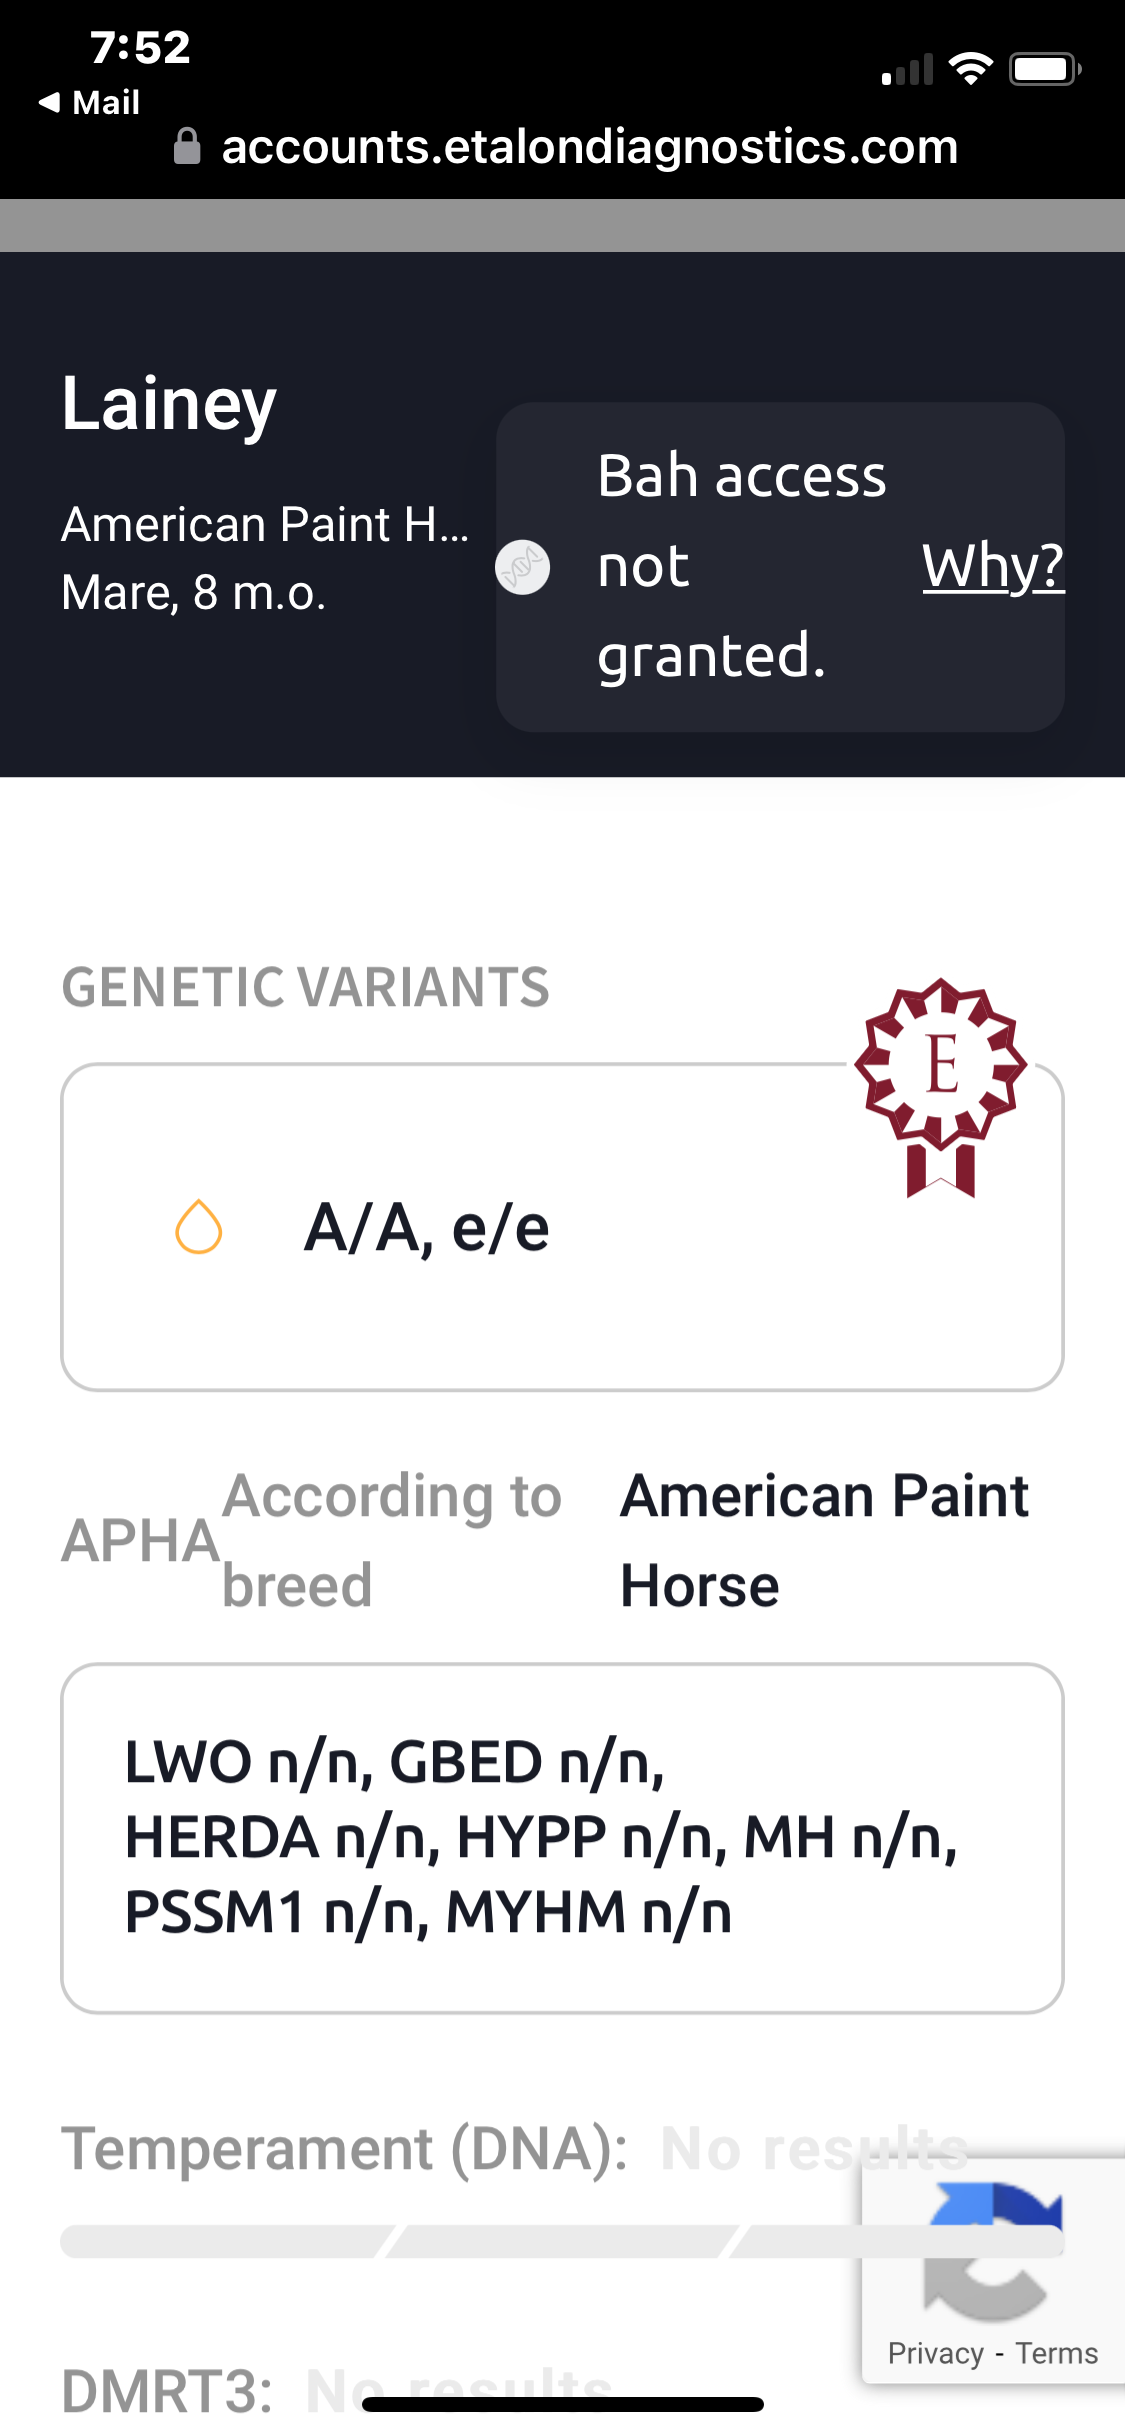This screenshot has width=1125, height=2436.
Task: Tap the Wi-Fi status icon
Action: (x=970, y=69)
